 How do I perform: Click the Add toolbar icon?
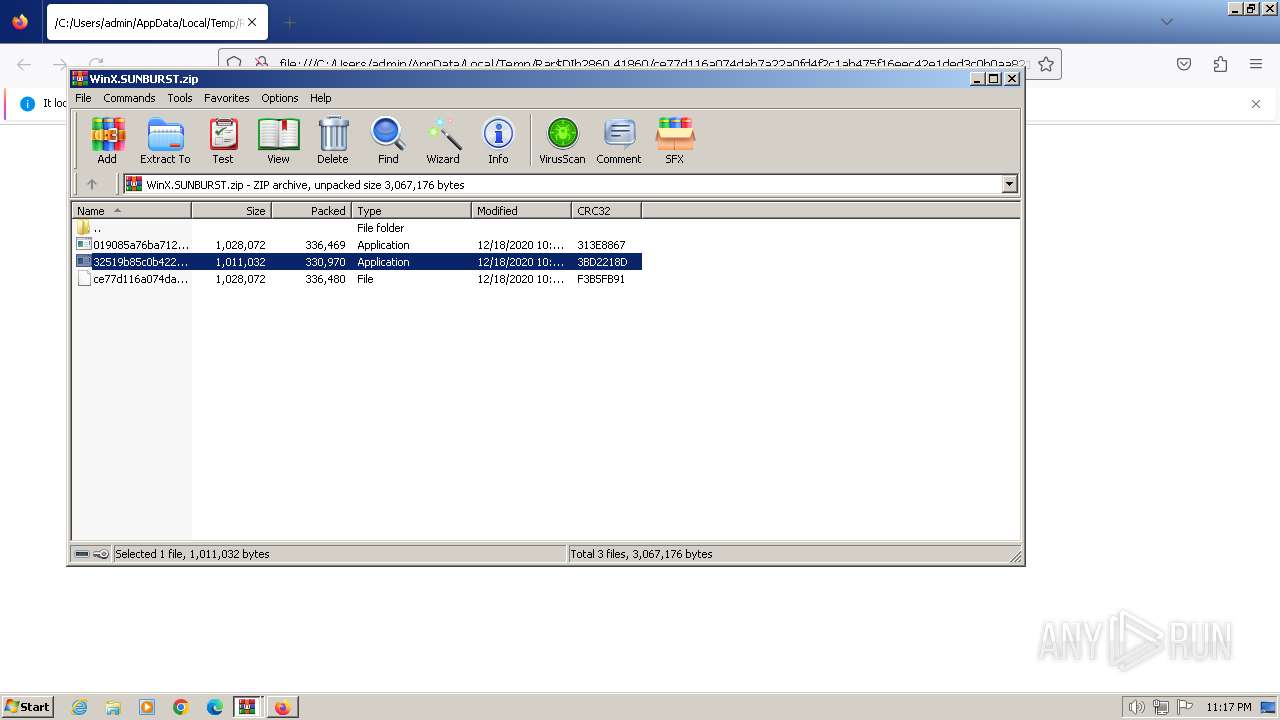coord(107,140)
